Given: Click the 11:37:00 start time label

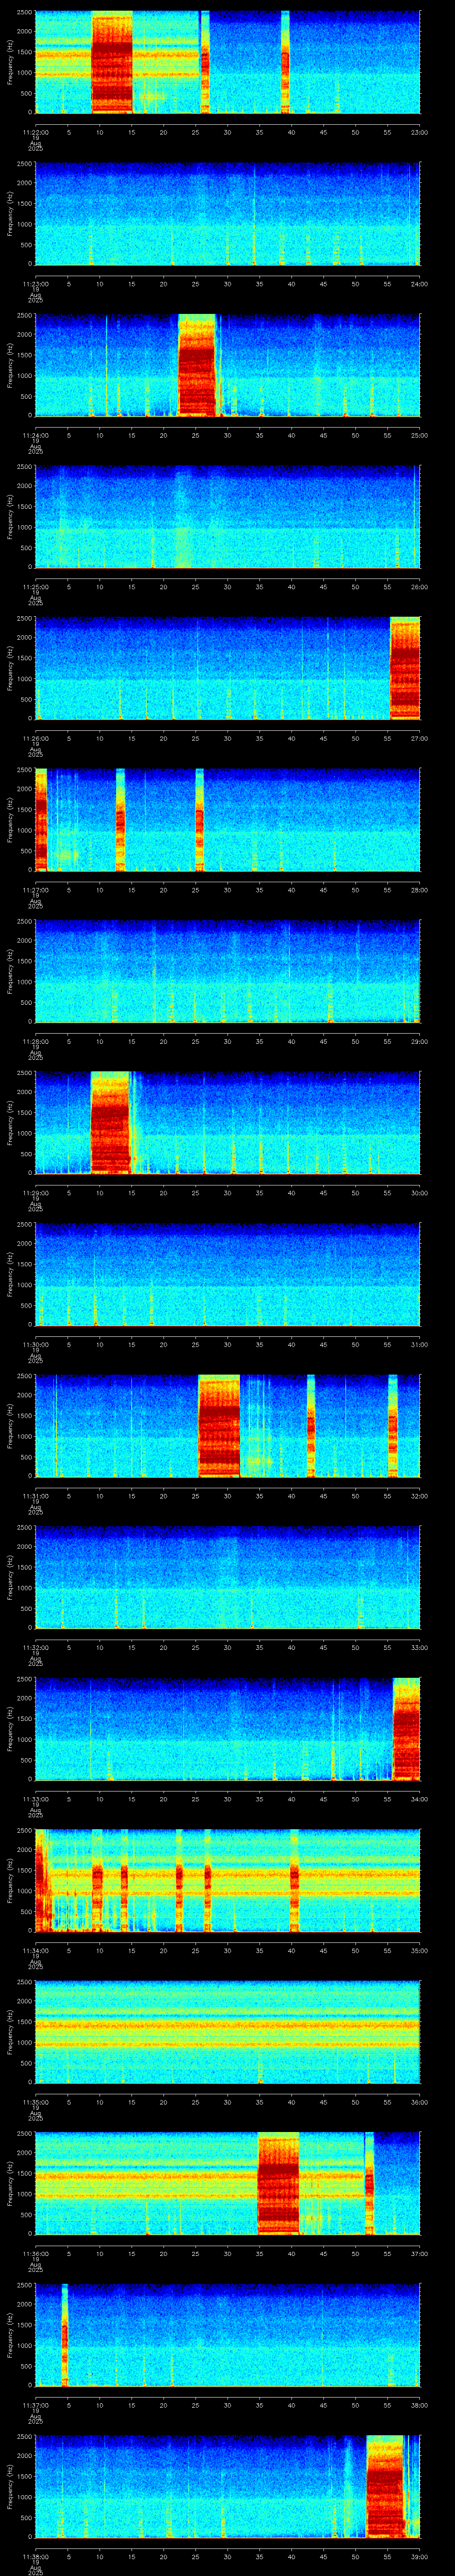Looking at the screenshot, I should click(x=35, y=2404).
